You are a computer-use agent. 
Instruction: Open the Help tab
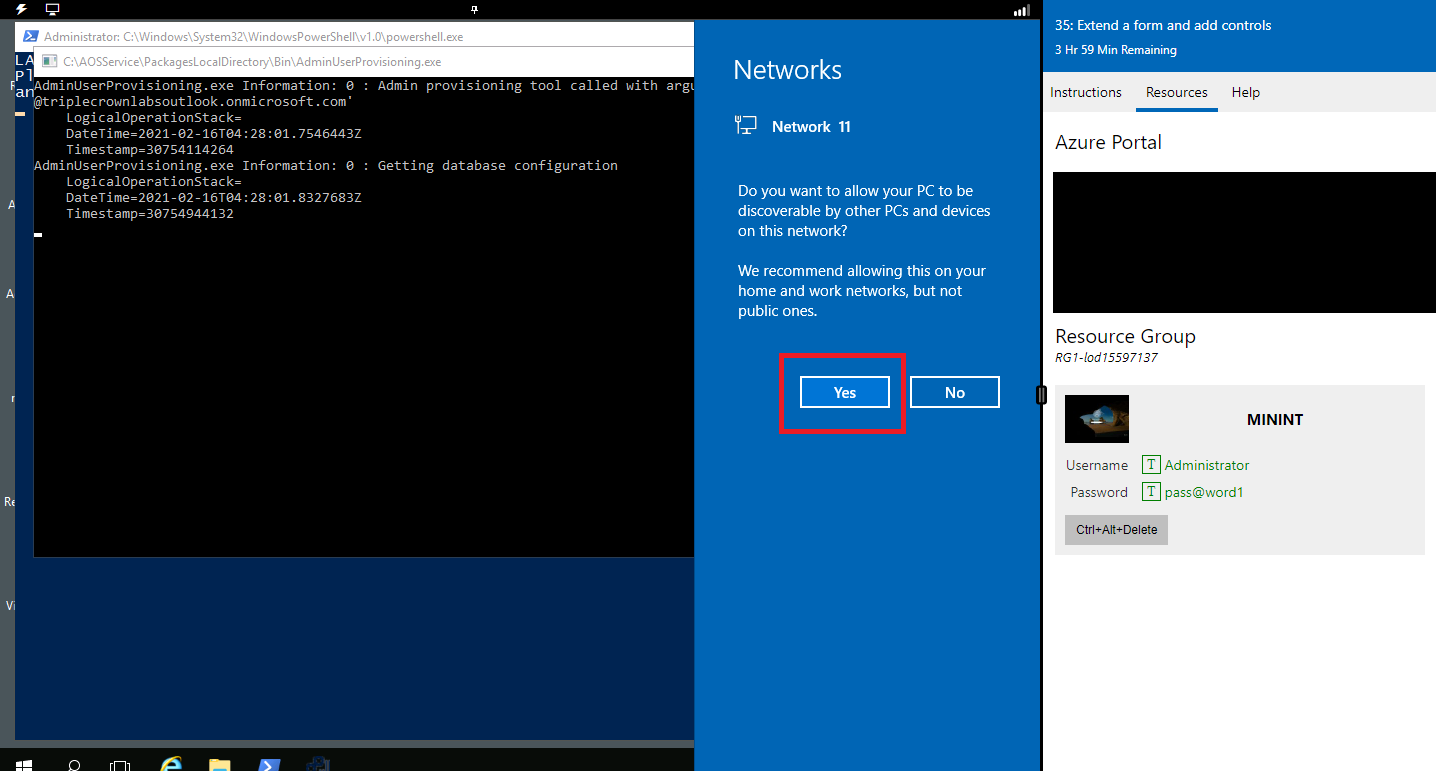click(1246, 92)
